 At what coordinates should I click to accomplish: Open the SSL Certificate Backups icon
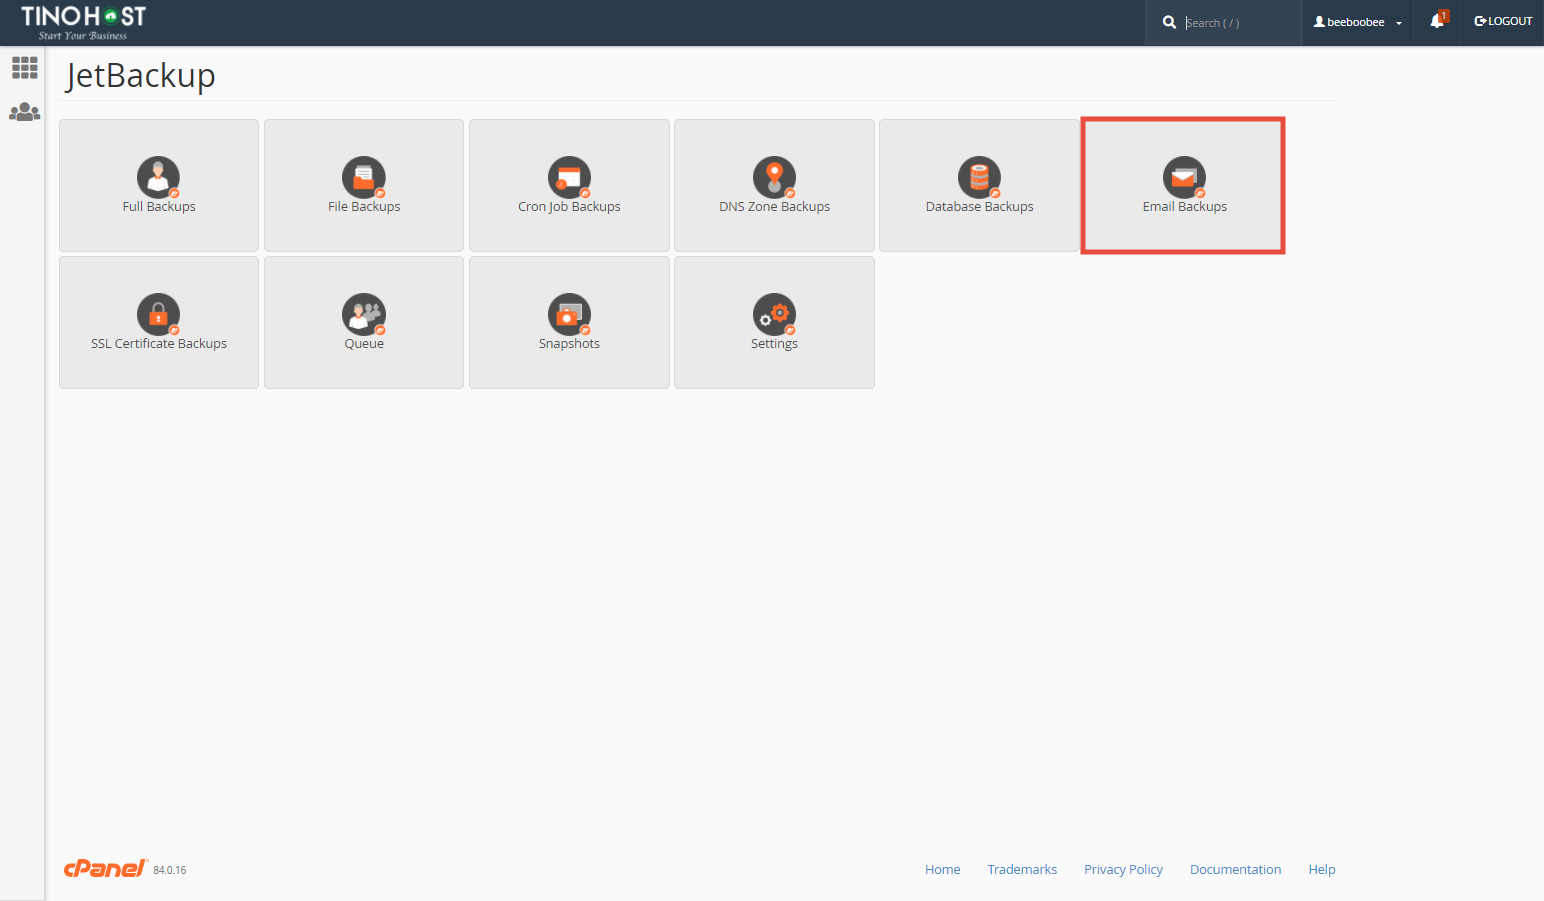(159, 315)
